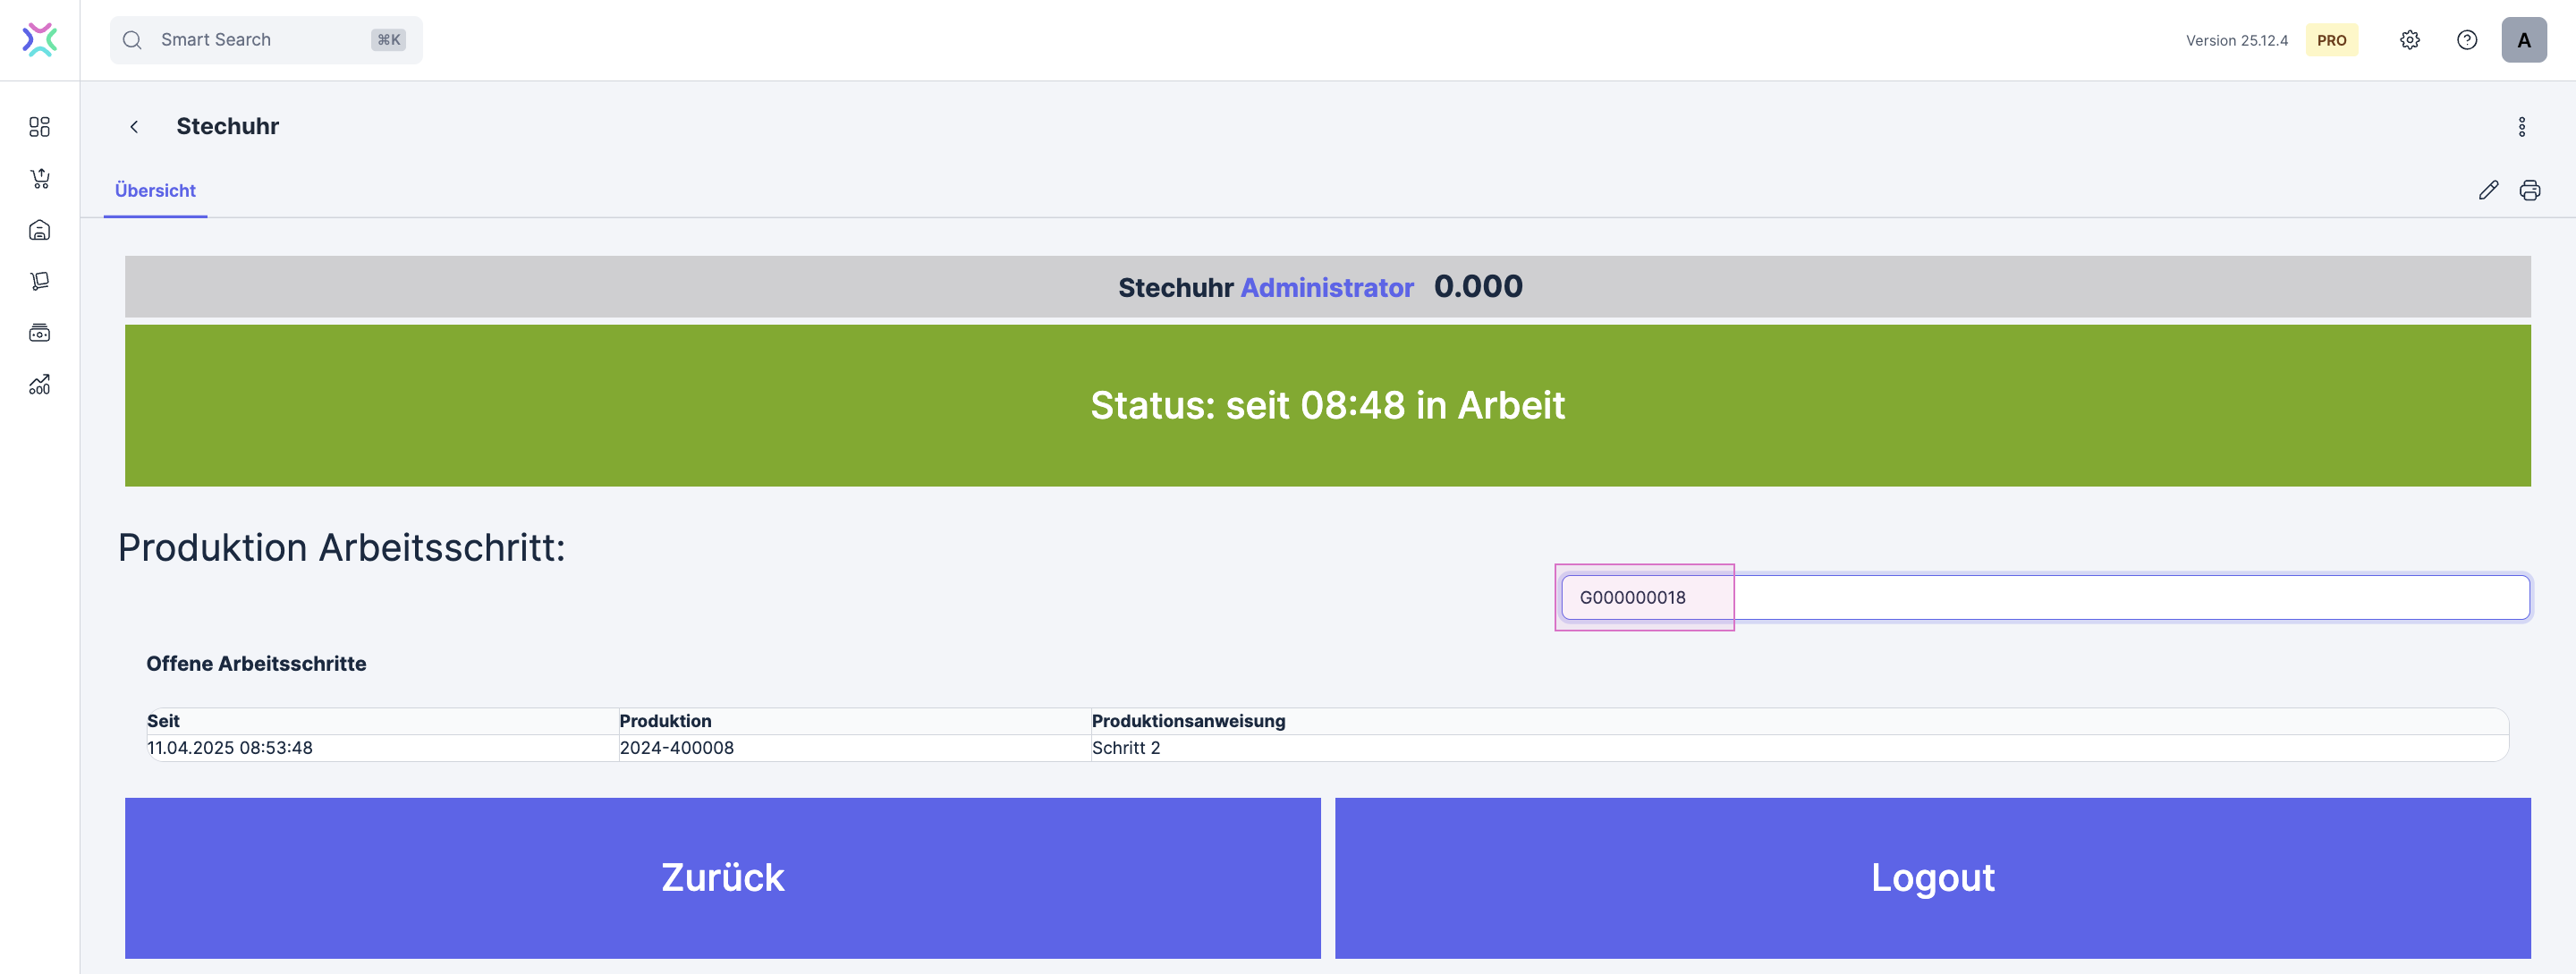Open the cash accounting icon in sidebar
Viewport: 2576px width, 974px height.
click(x=39, y=333)
